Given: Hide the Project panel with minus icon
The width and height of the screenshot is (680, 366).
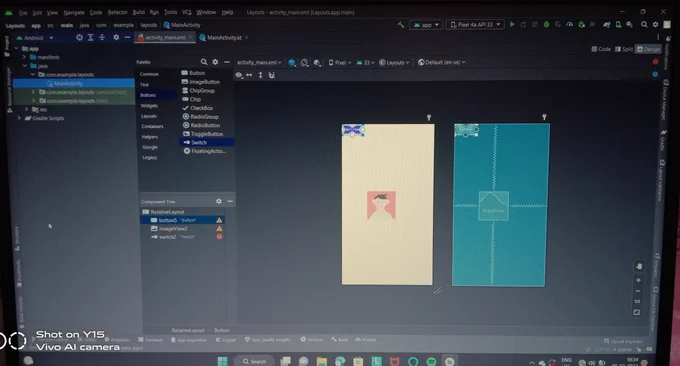Looking at the screenshot, I should pos(127,38).
